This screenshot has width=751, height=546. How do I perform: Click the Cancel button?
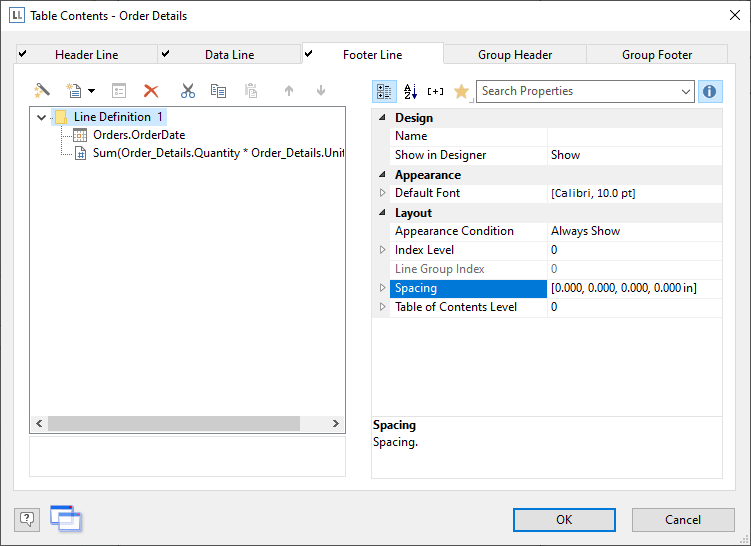(x=683, y=520)
